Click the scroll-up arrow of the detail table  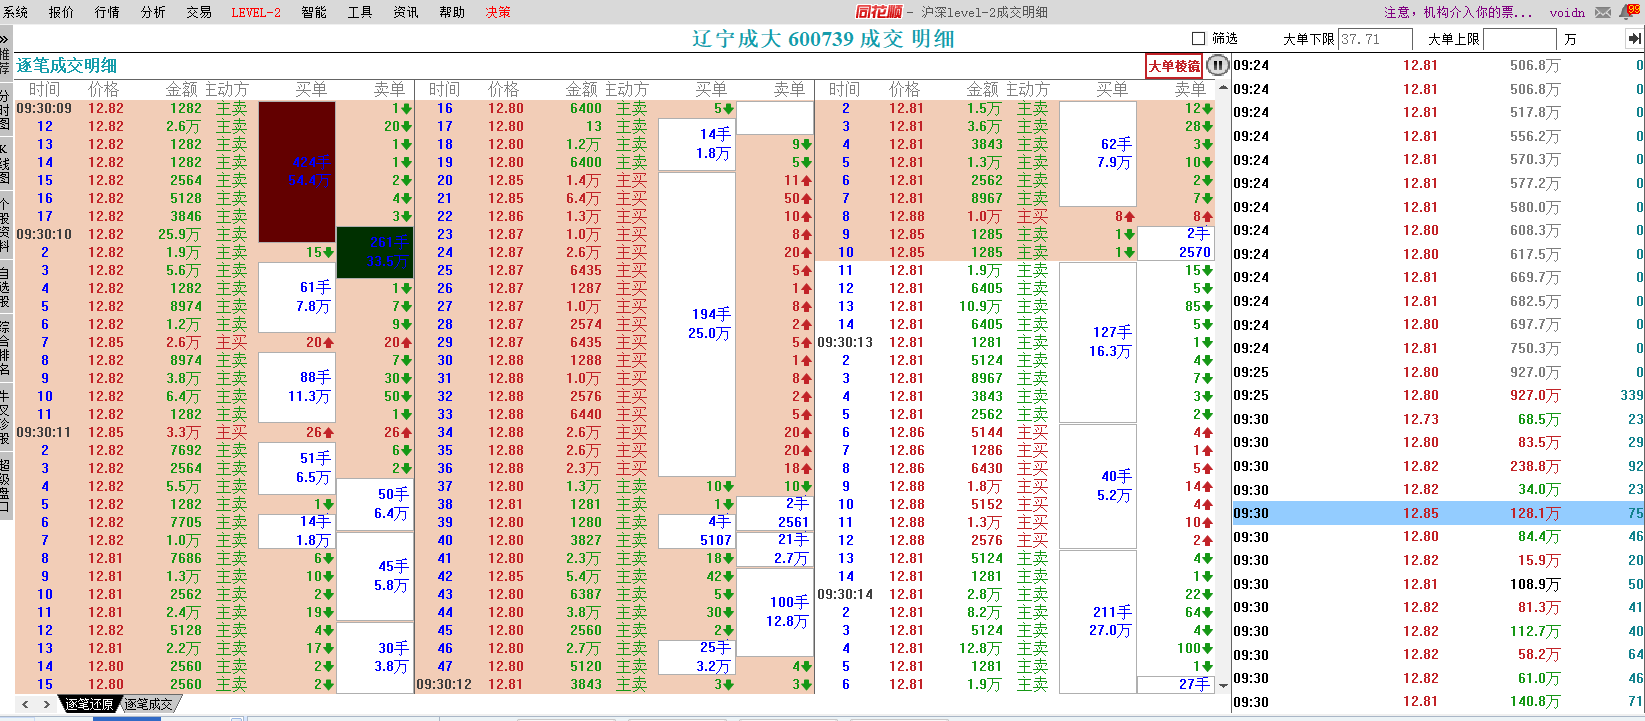pos(1222,89)
